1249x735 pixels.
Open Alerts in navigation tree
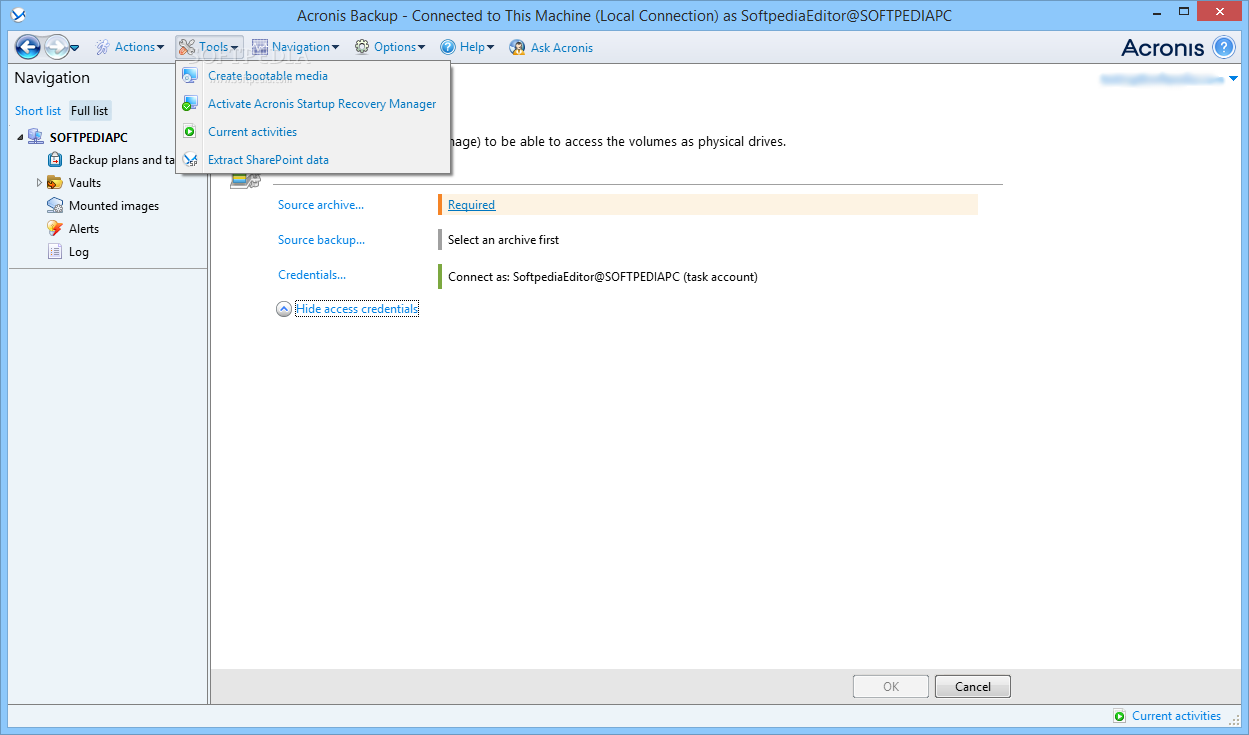[84, 229]
